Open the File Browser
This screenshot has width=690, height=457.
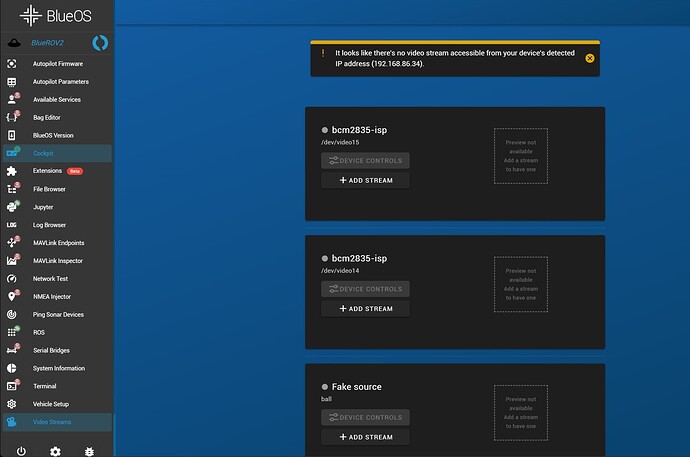[51, 189]
